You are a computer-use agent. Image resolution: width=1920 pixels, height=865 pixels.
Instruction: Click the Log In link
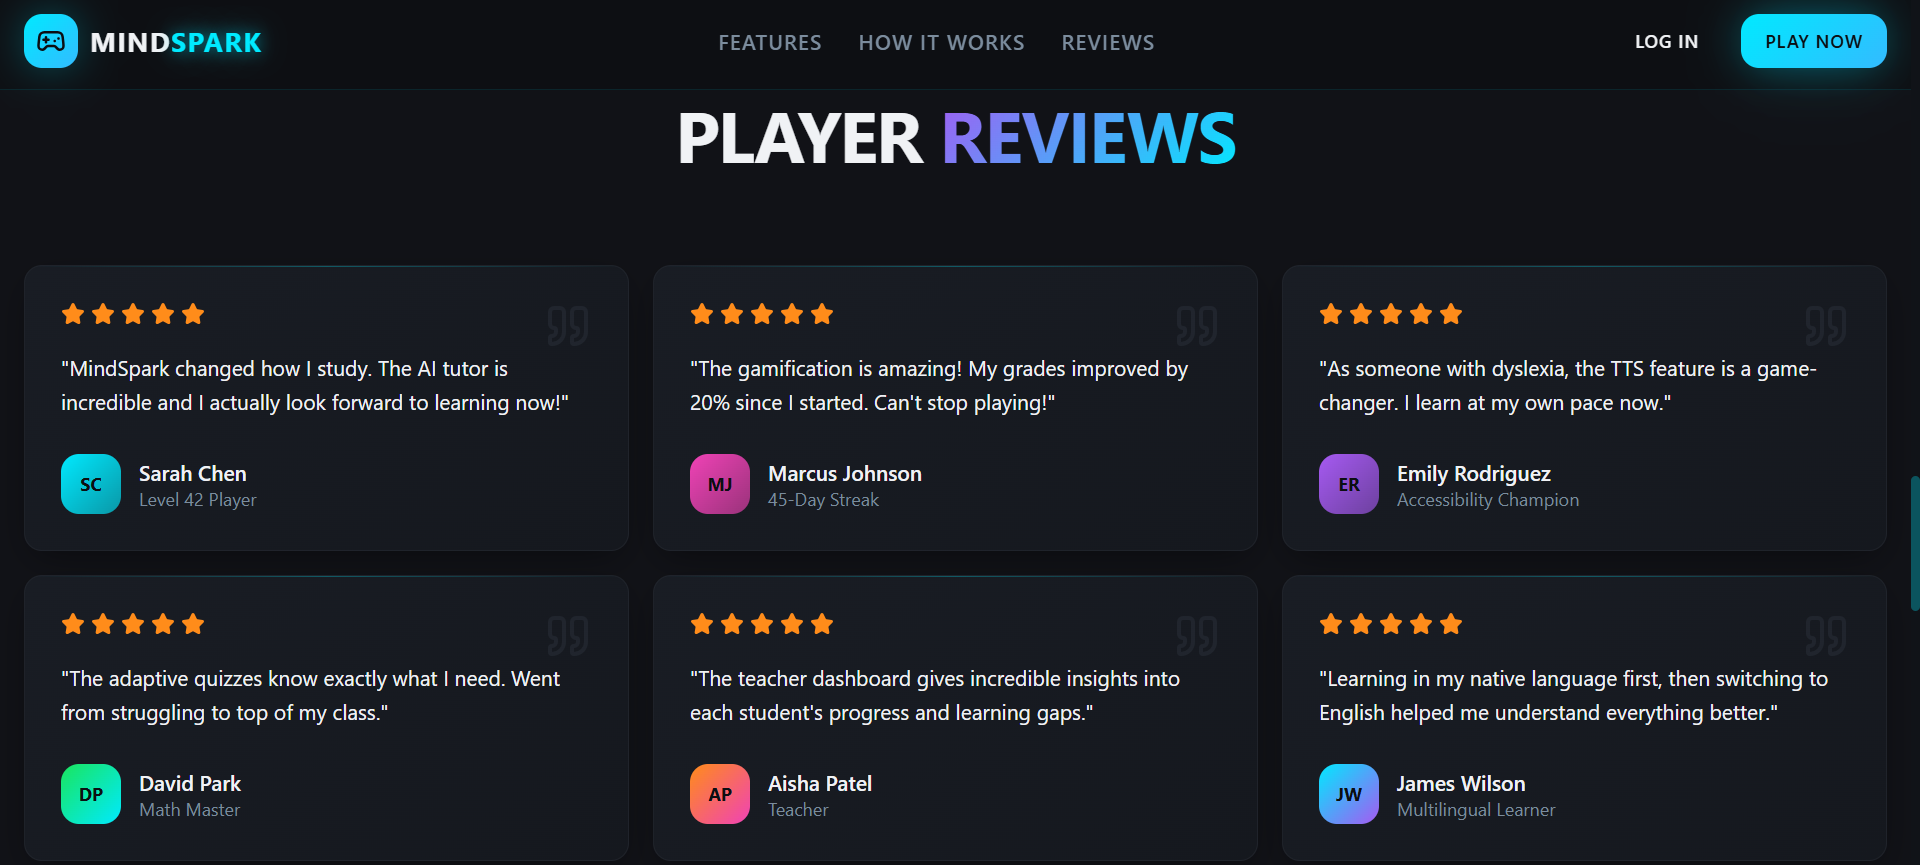(1667, 41)
